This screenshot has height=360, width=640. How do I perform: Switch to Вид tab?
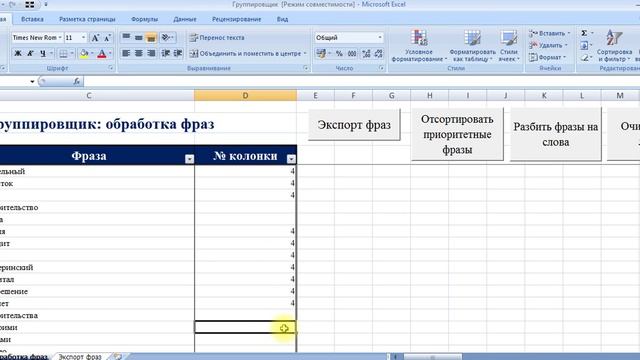(x=282, y=19)
